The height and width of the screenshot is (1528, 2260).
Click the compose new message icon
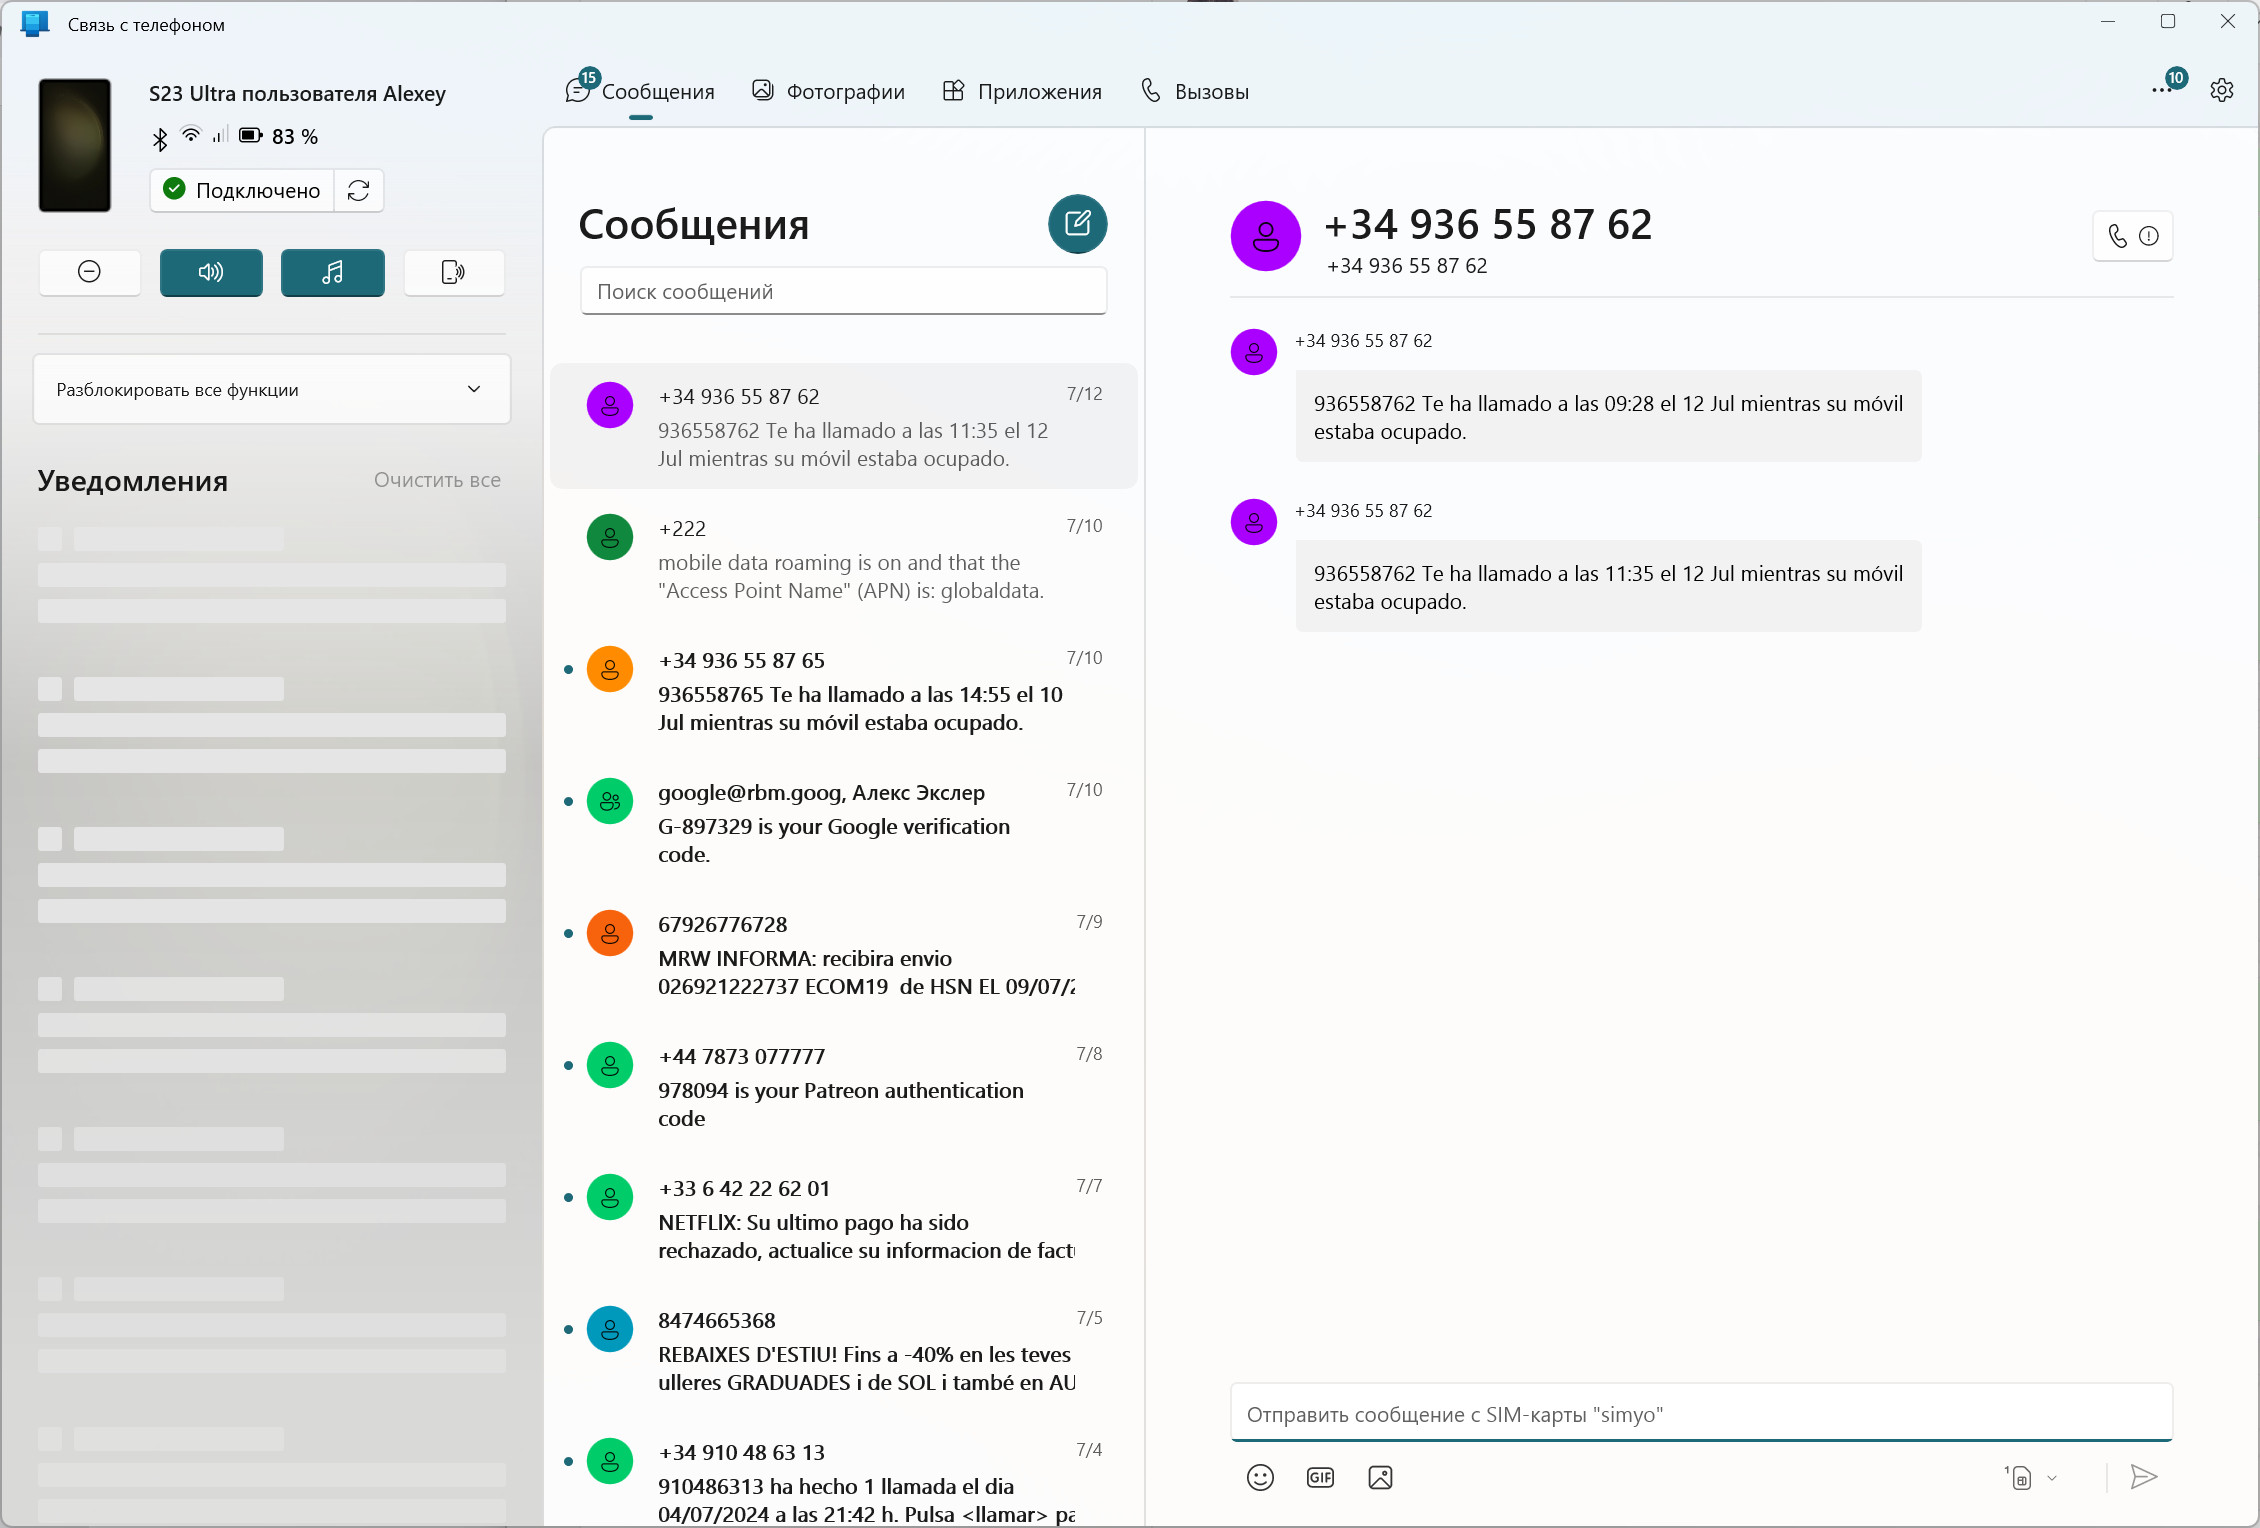pos(1077,223)
